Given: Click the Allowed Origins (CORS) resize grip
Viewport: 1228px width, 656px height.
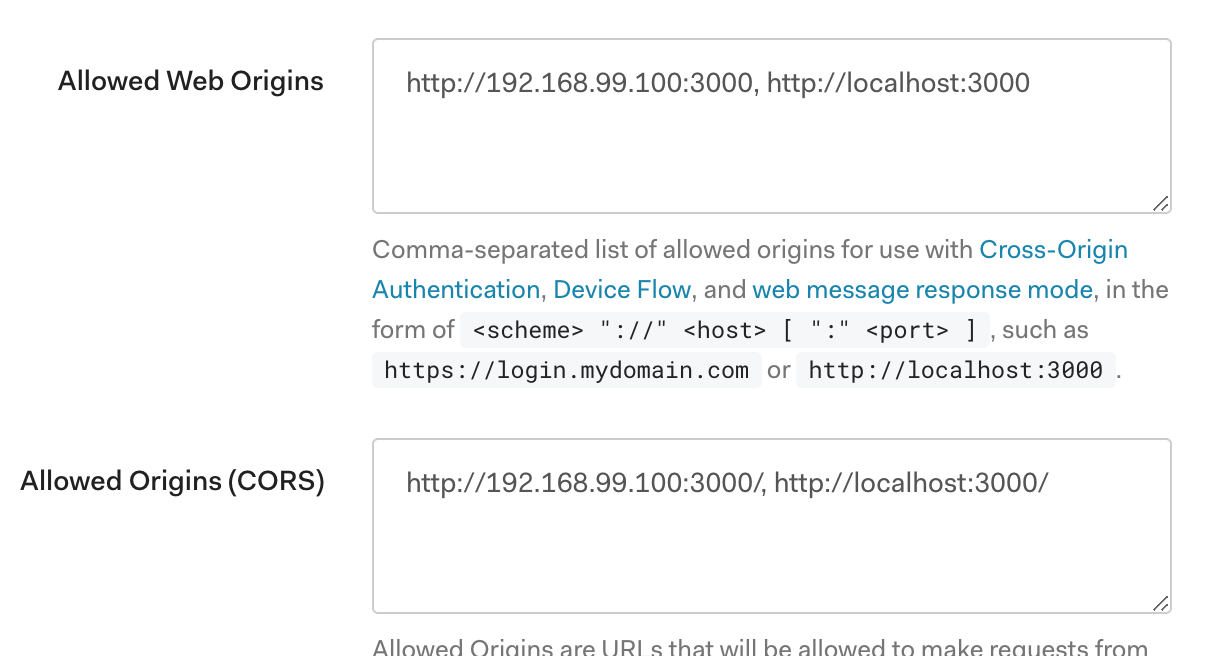Looking at the screenshot, I should [x=1162, y=604].
